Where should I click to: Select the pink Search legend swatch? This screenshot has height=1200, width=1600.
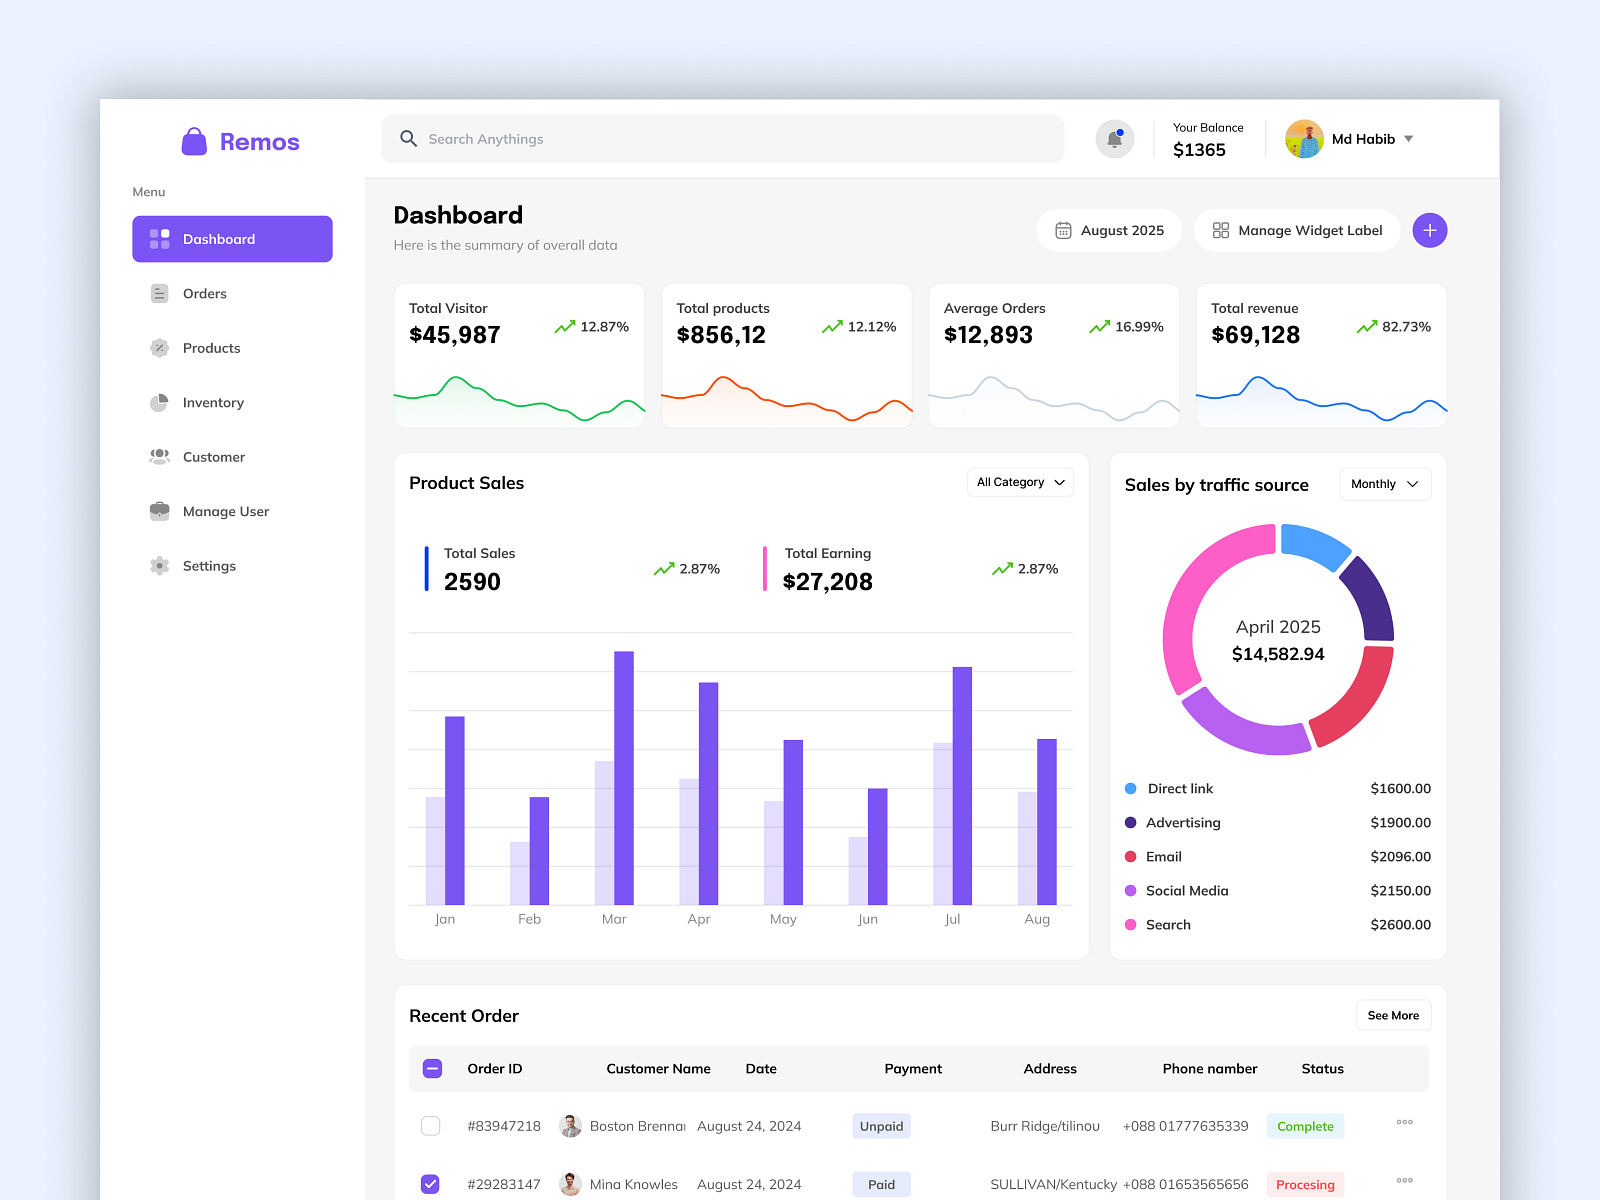tap(1131, 925)
